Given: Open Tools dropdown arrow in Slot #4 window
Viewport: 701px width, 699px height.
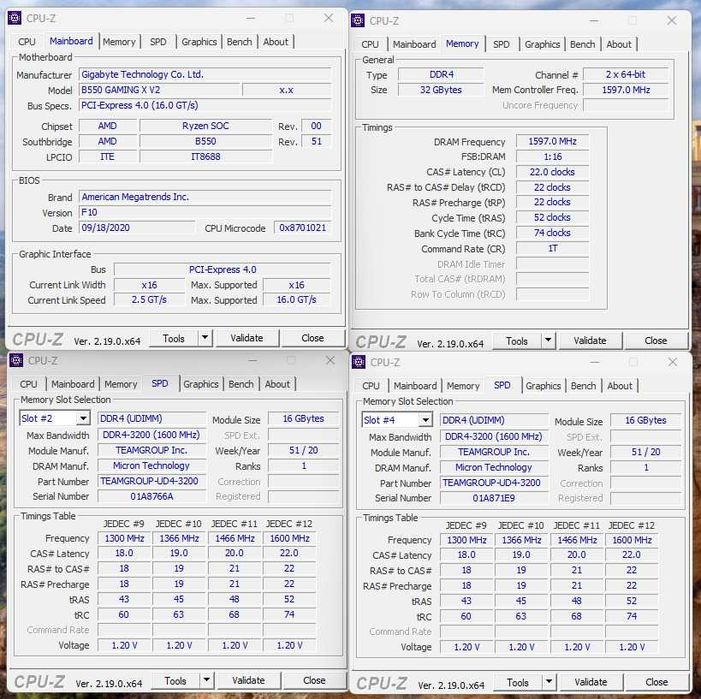Looking at the screenshot, I should pos(549,682).
